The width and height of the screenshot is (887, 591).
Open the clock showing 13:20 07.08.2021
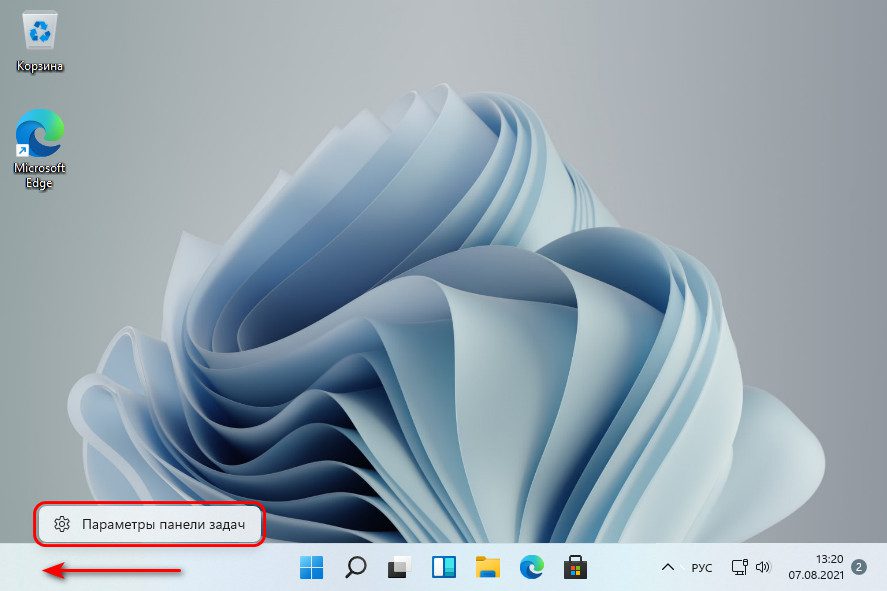(816, 567)
